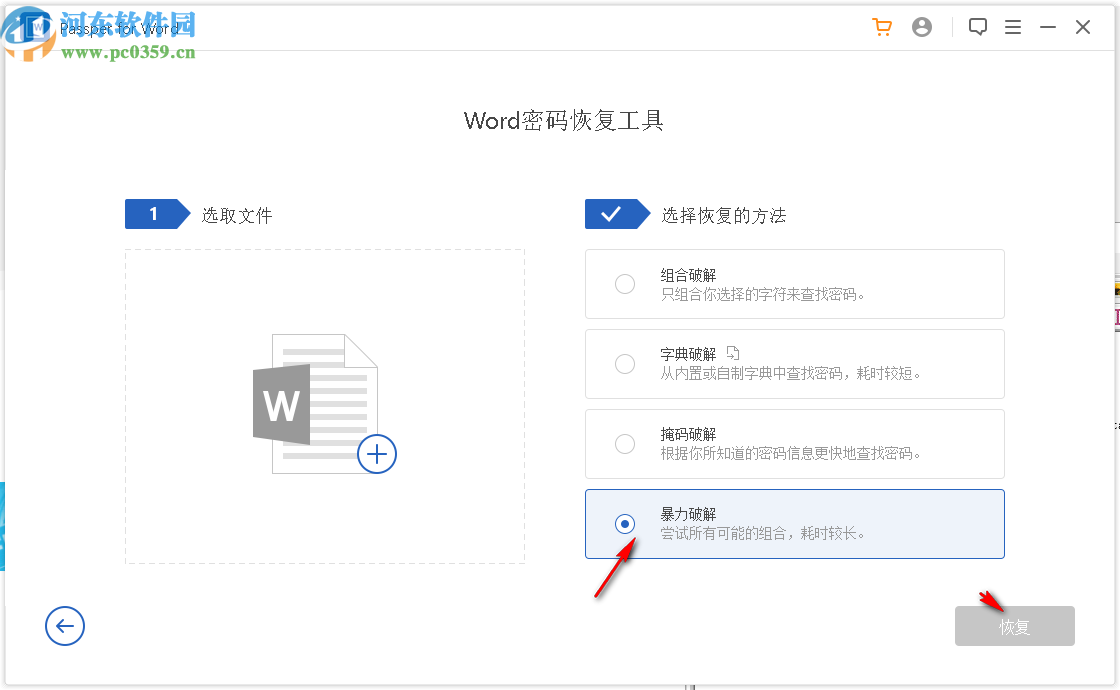The width and height of the screenshot is (1120, 690).
Task: Click the 恢复 recovery button
Action: (1014, 626)
